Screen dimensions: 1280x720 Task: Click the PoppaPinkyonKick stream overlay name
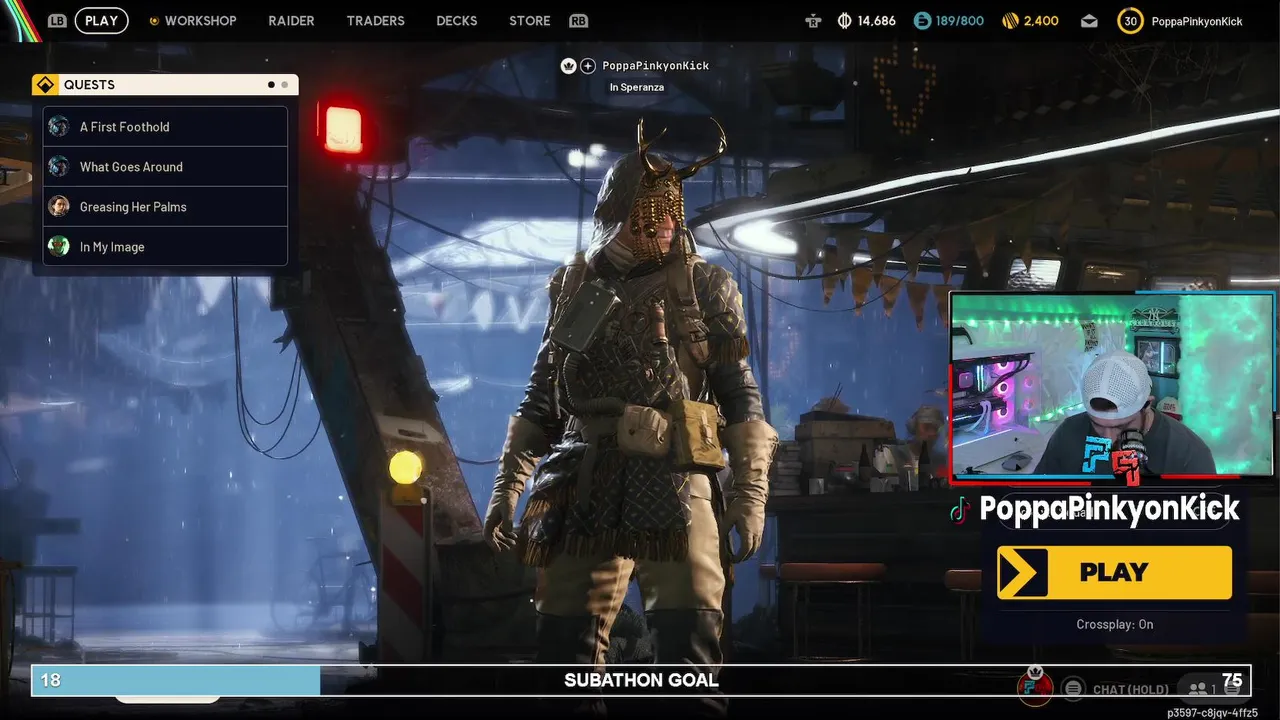point(1109,509)
